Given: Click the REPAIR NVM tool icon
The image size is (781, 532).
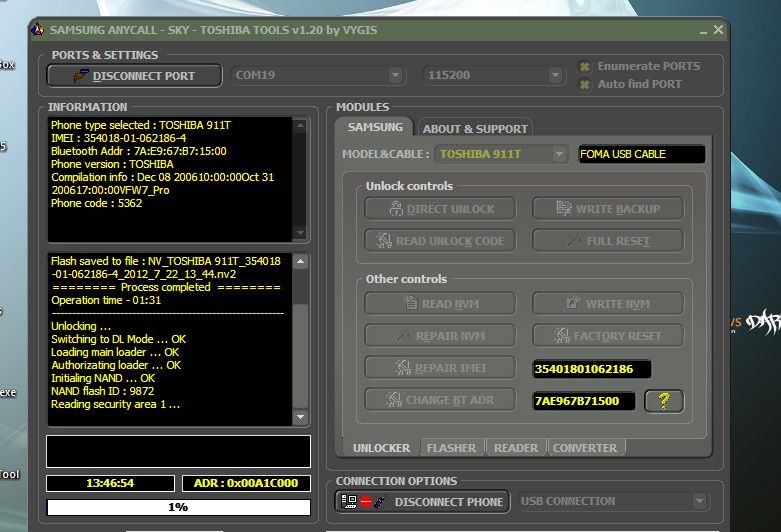Looking at the screenshot, I should tap(403, 337).
